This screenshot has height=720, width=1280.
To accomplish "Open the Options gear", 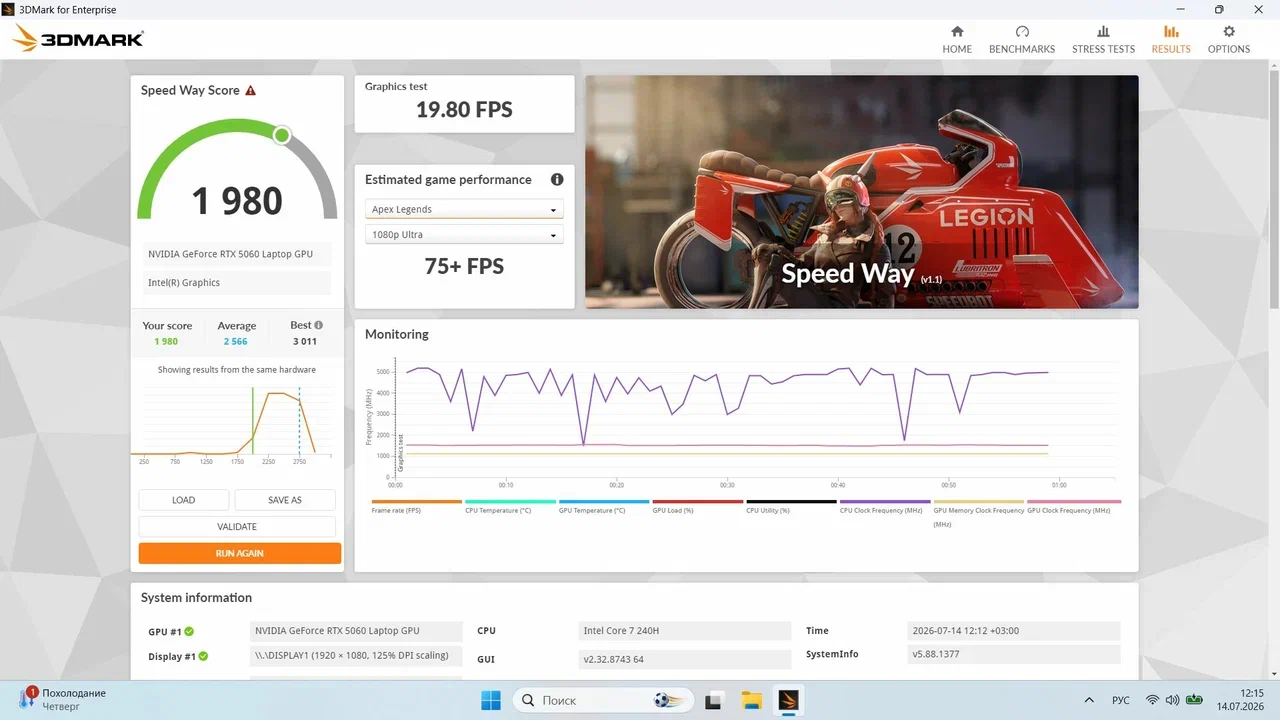I will click(x=1229, y=40).
